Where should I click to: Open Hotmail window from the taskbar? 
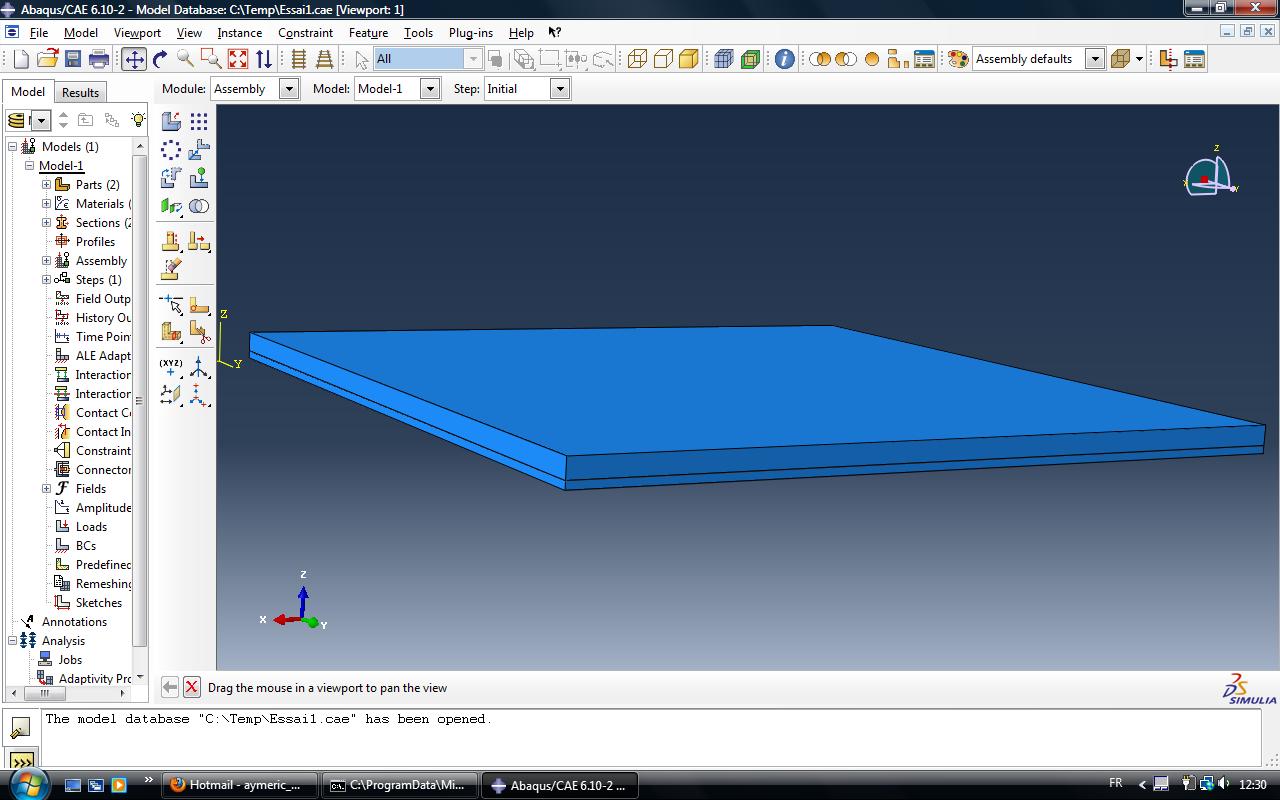[x=240, y=785]
